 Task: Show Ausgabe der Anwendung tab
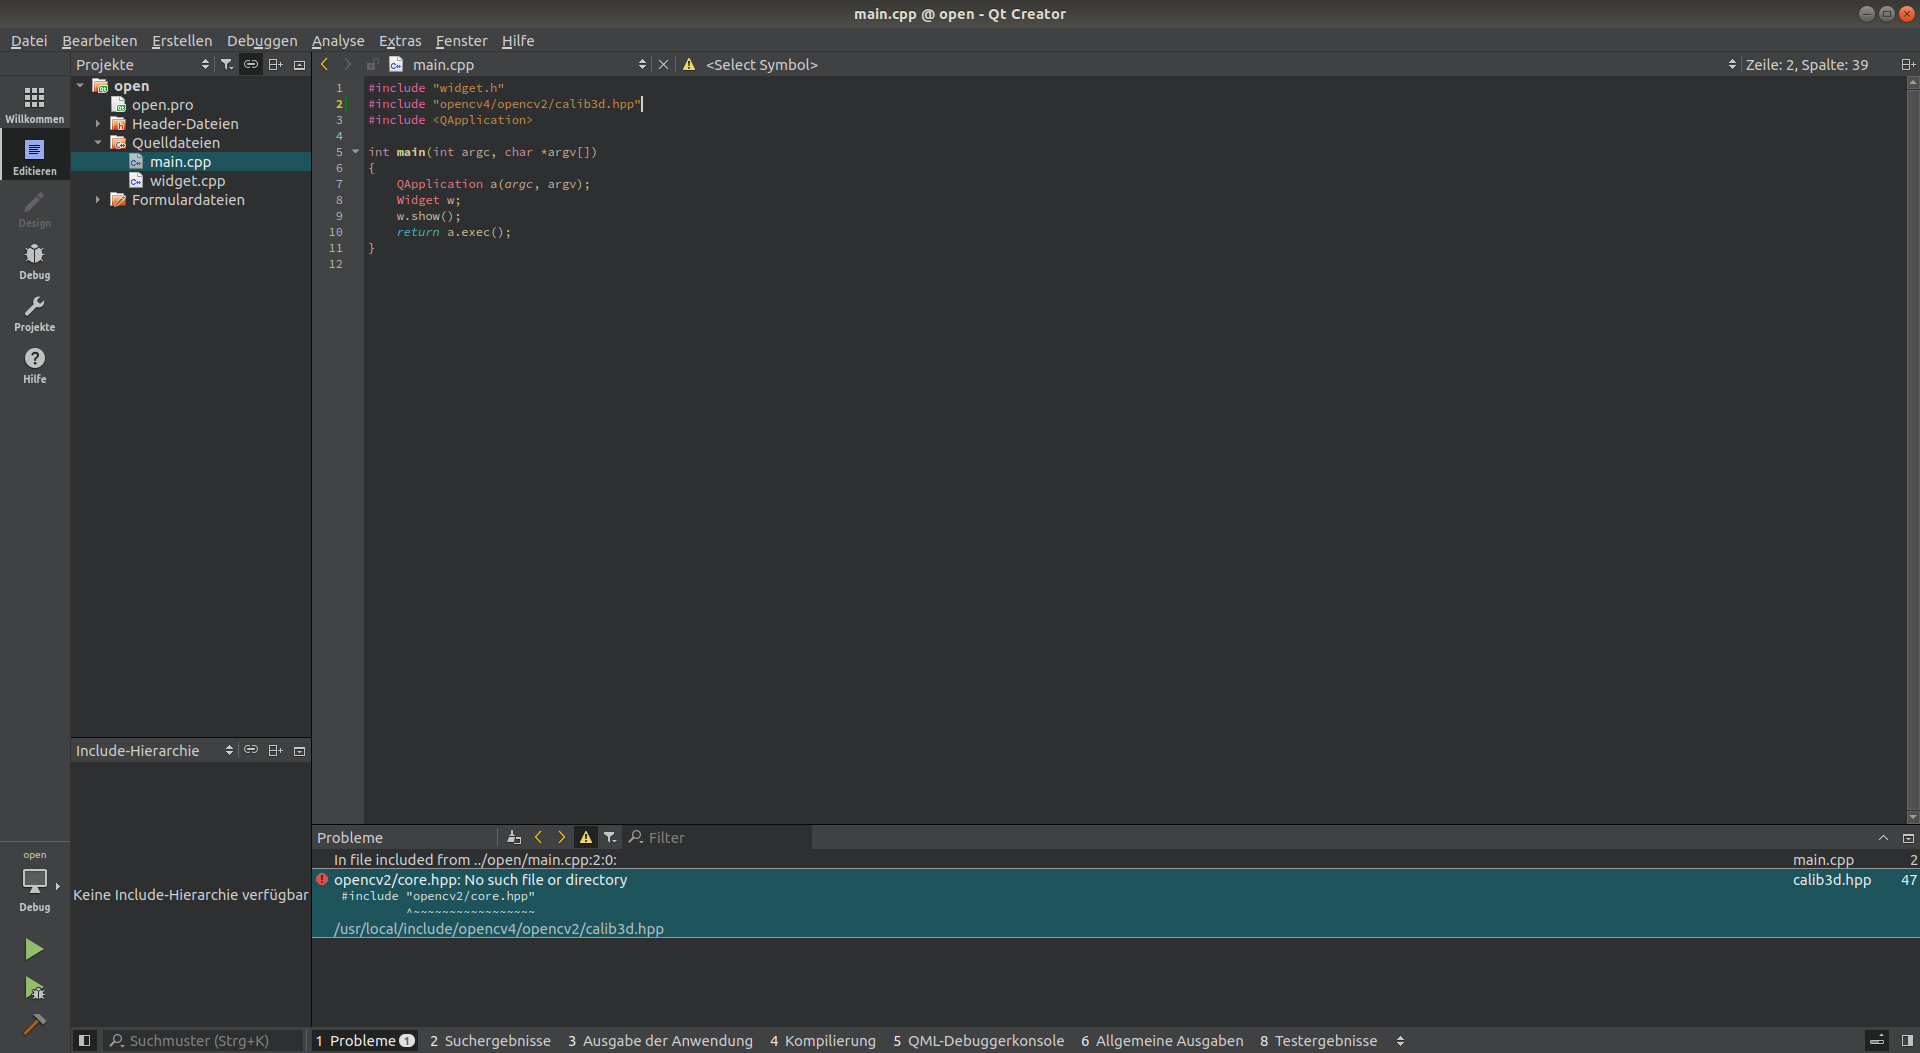click(x=660, y=1040)
